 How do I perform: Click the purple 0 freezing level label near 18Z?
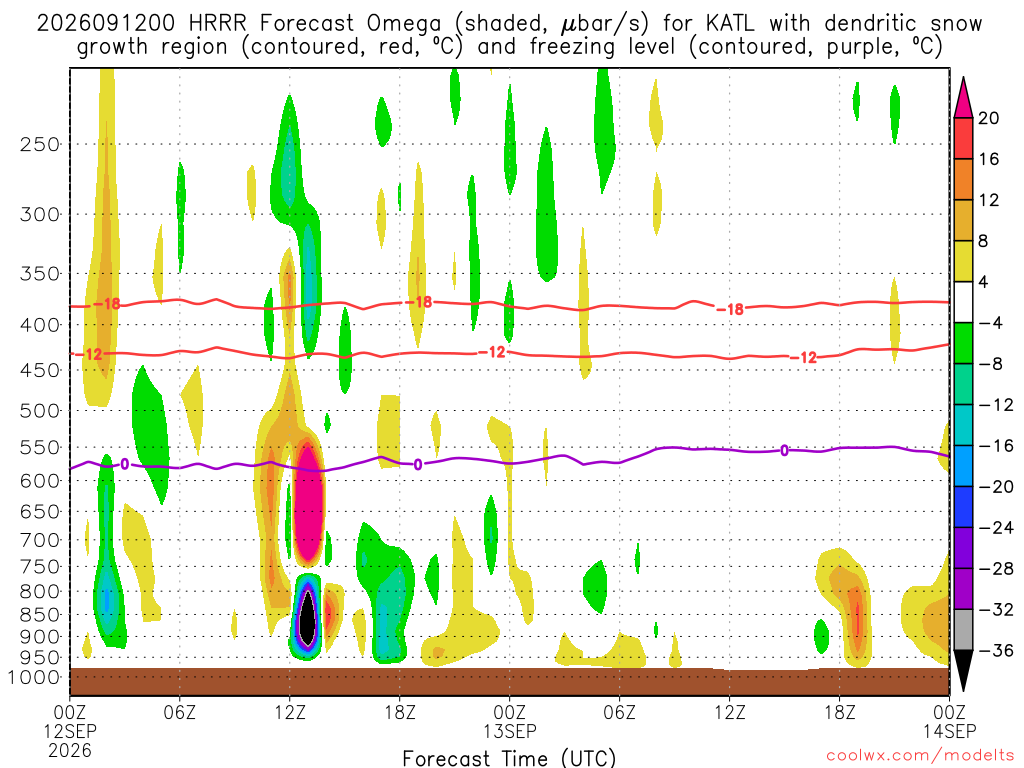pyautogui.click(x=418, y=464)
